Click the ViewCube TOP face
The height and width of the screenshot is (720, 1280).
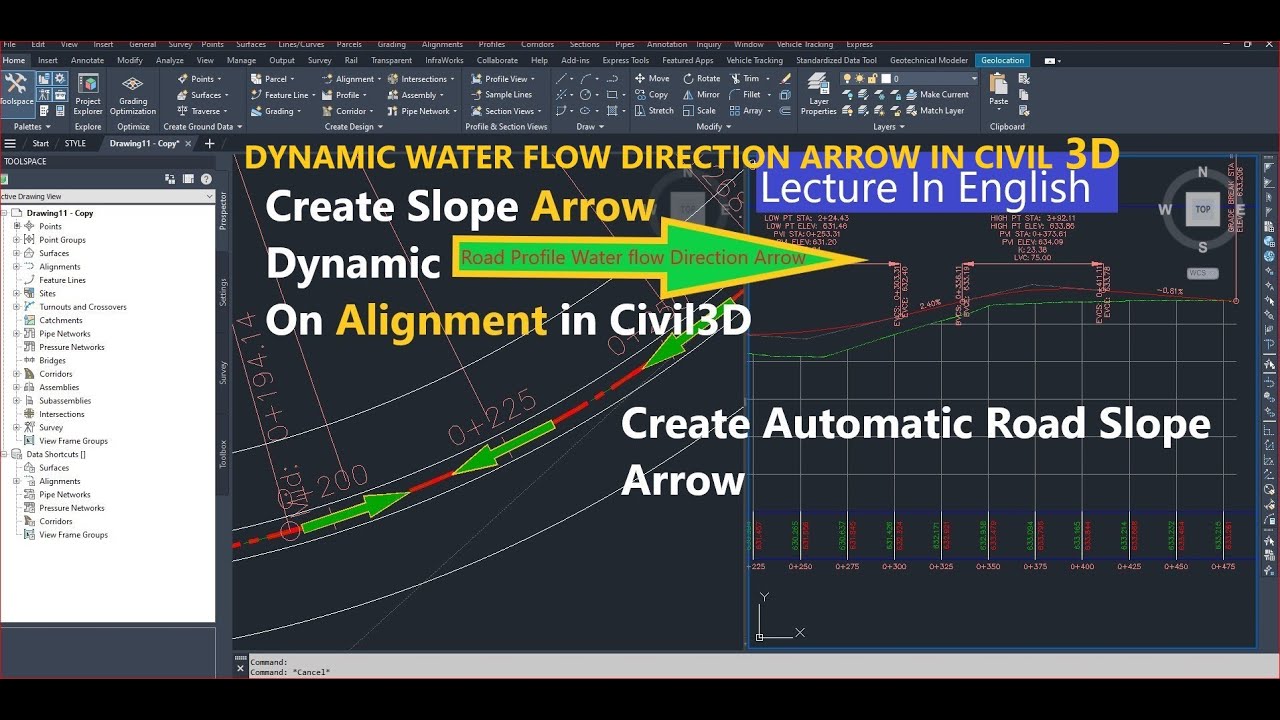(1203, 210)
